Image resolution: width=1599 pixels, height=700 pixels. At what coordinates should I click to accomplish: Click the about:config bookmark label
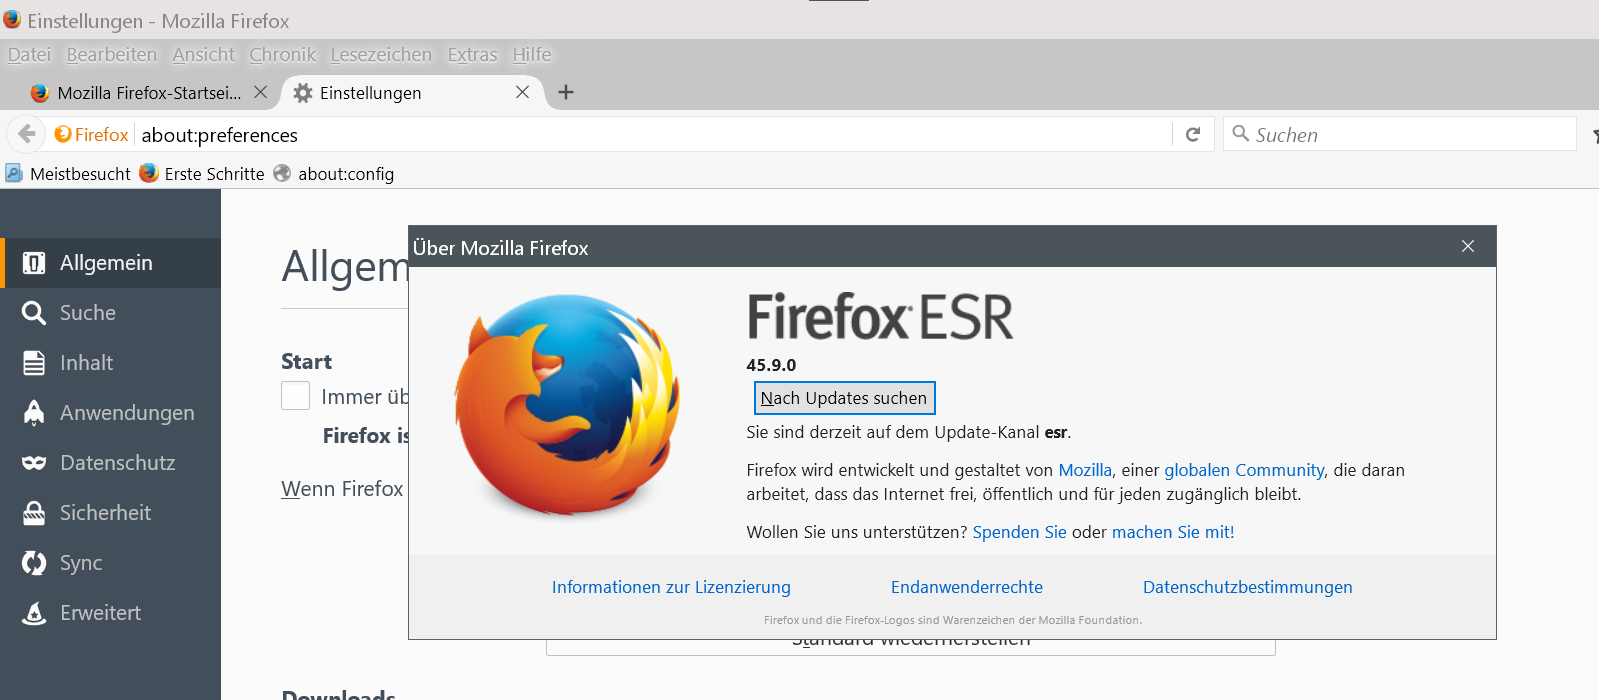click(346, 174)
